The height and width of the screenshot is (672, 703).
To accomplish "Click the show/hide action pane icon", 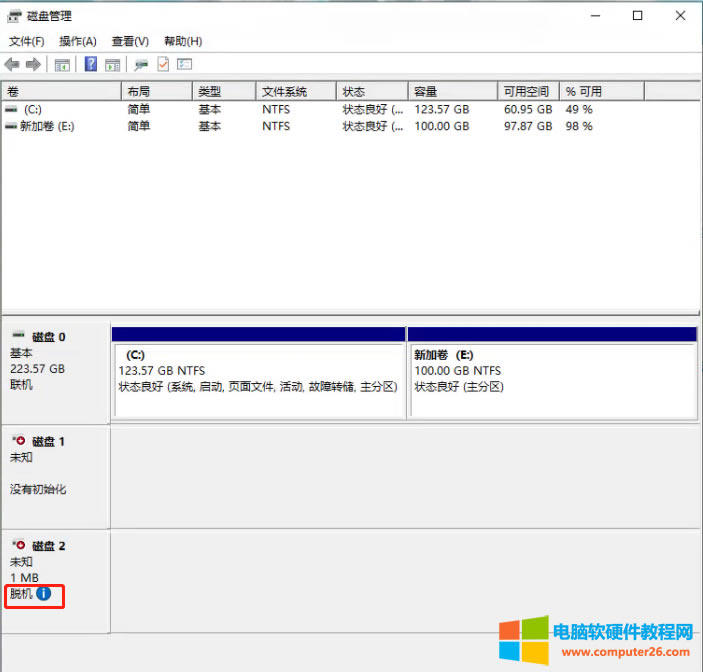I will 113,64.
